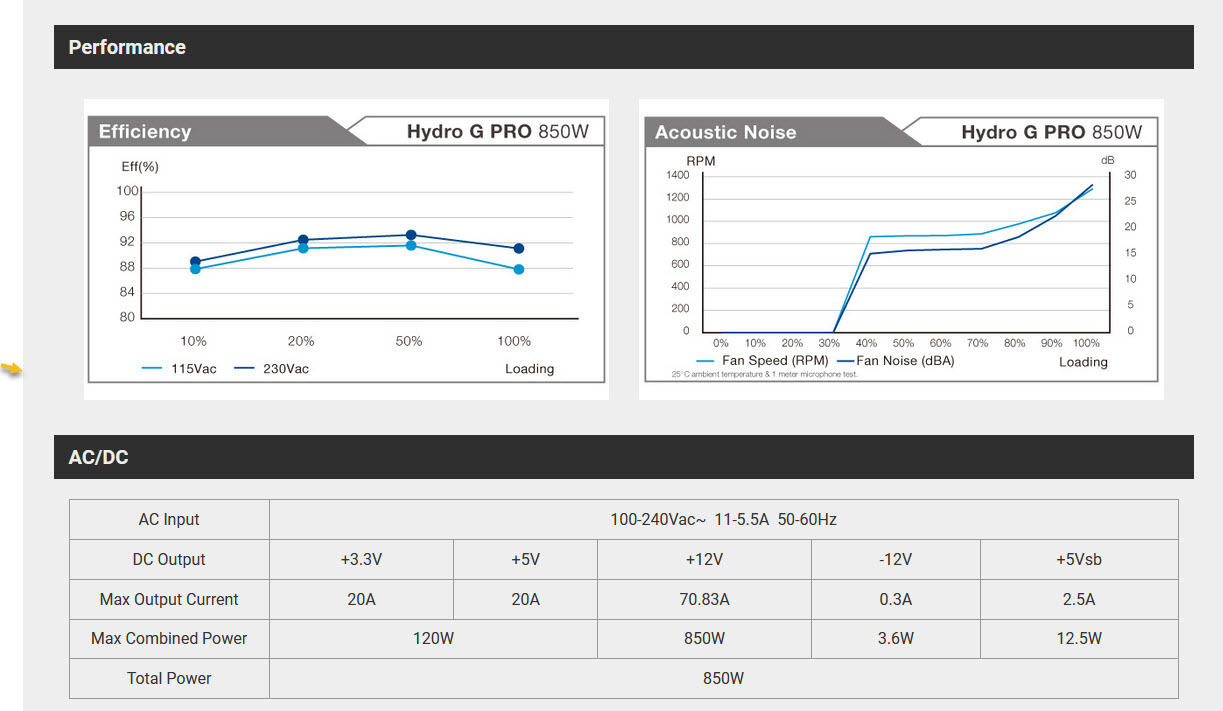
Task: Select the AC Input row label
Action: pyautogui.click(x=169, y=520)
